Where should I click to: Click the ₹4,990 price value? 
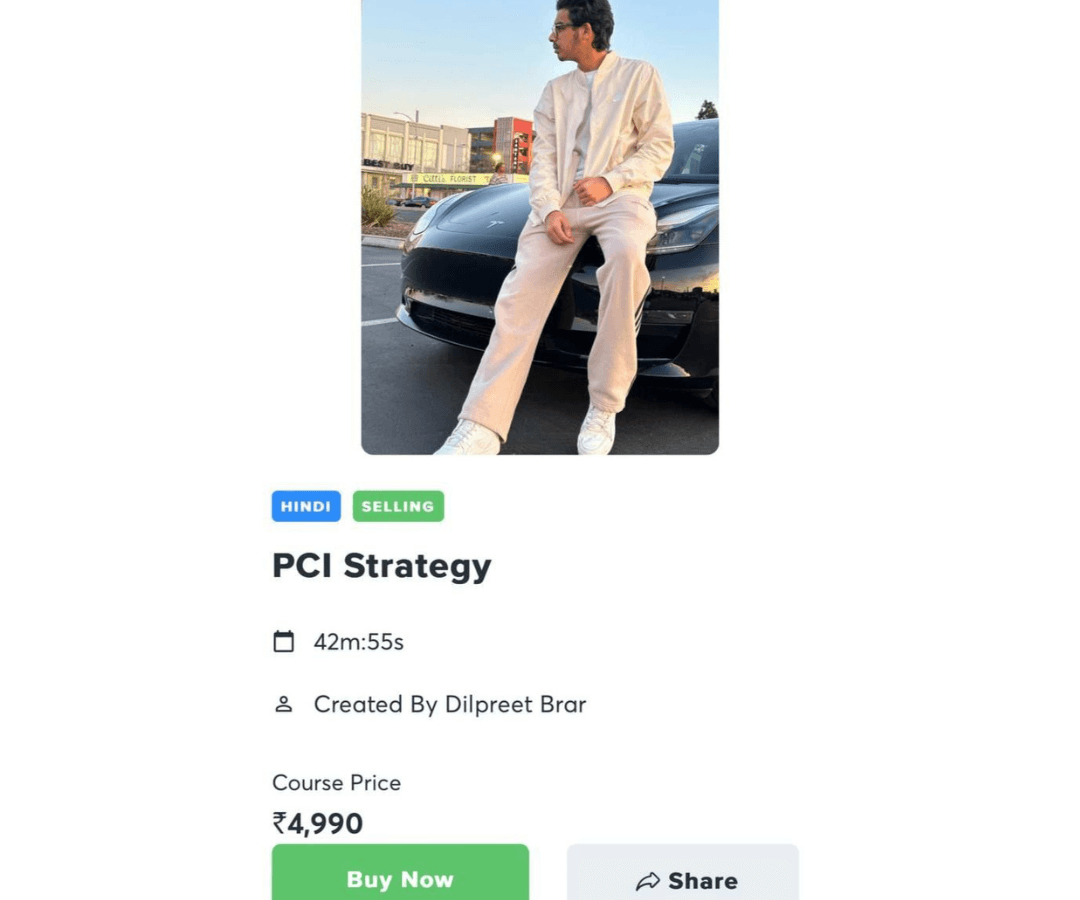click(x=318, y=823)
